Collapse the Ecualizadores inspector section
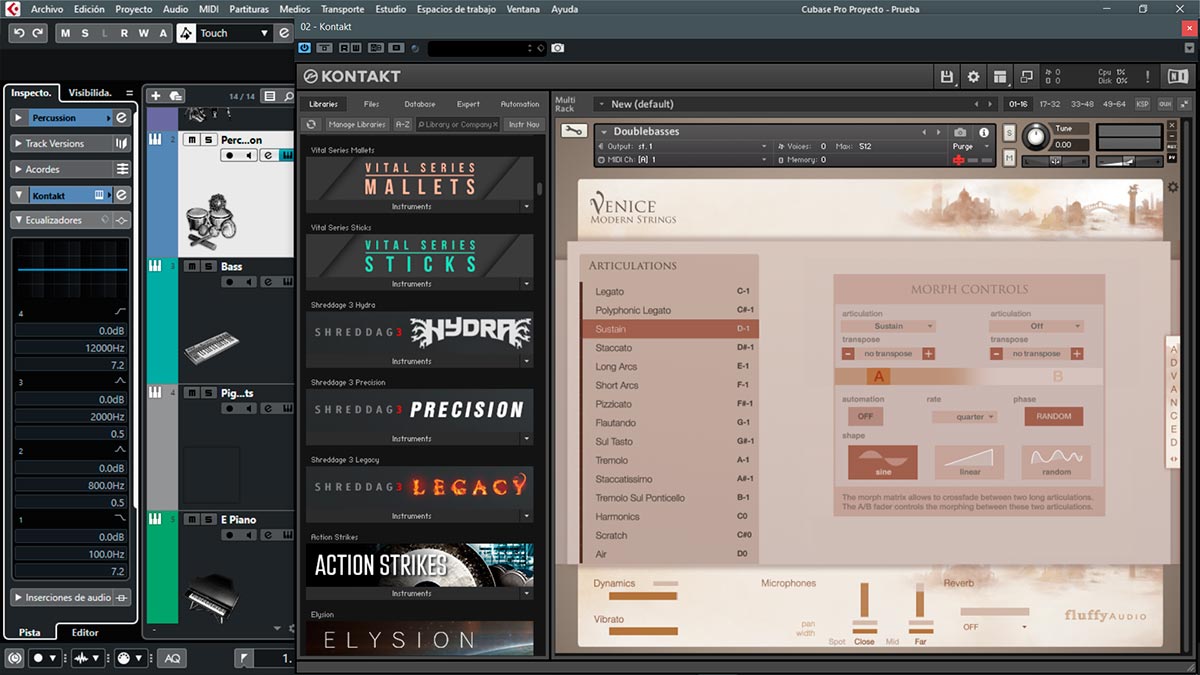The width and height of the screenshot is (1200, 675). point(18,220)
